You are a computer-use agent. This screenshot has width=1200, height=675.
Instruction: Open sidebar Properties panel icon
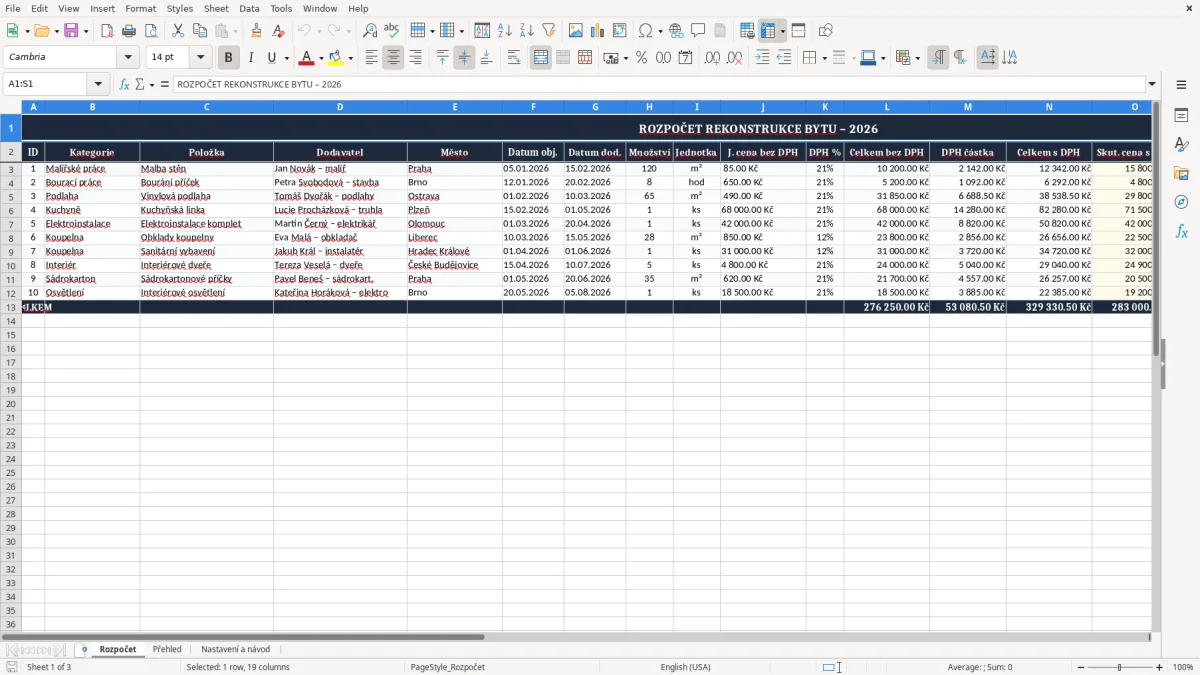pyautogui.click(x=1181, y=116)
